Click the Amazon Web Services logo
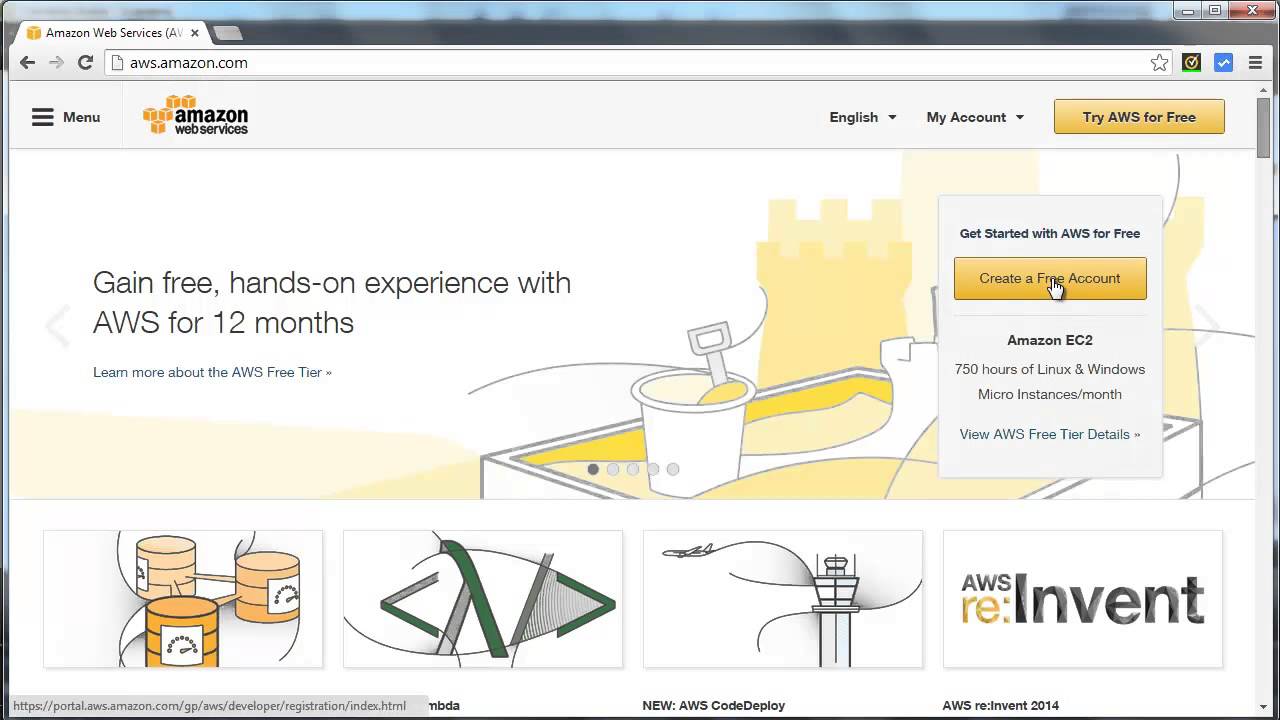 195,115
